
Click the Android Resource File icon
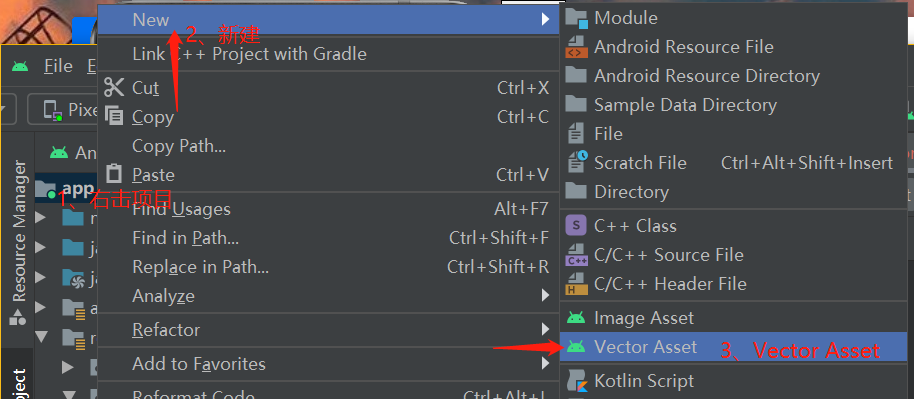point(576,47)
